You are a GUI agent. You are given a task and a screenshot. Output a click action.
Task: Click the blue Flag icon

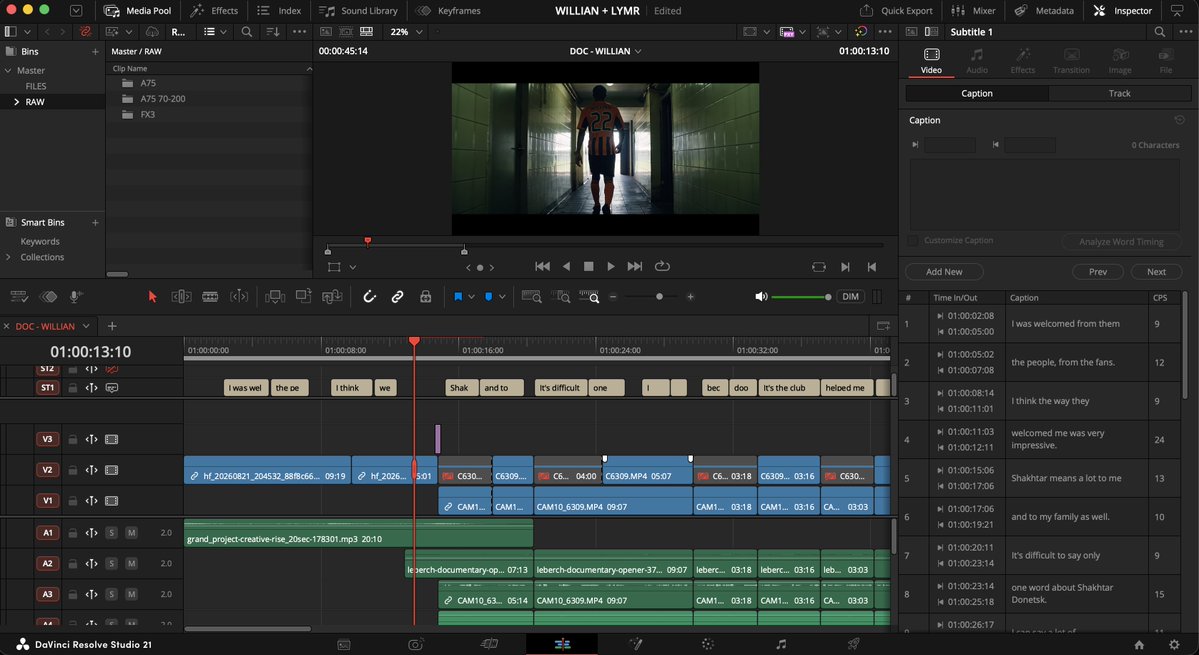[x=458, y=297]
